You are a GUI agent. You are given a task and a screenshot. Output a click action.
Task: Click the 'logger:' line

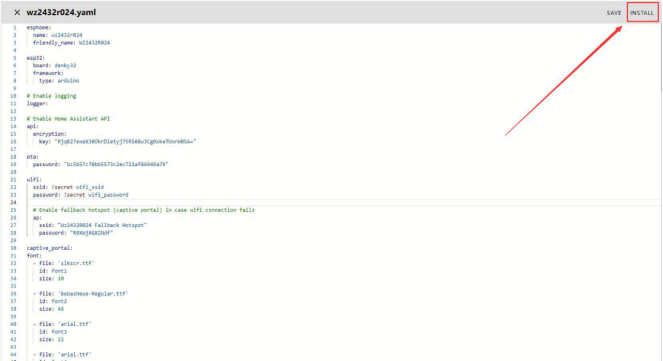[x=37, y=104]
